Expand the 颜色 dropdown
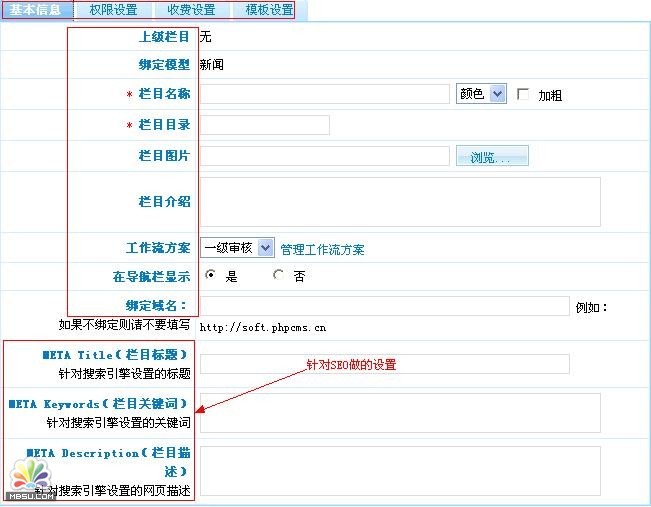651x507 pixels. tap(482, 94)
